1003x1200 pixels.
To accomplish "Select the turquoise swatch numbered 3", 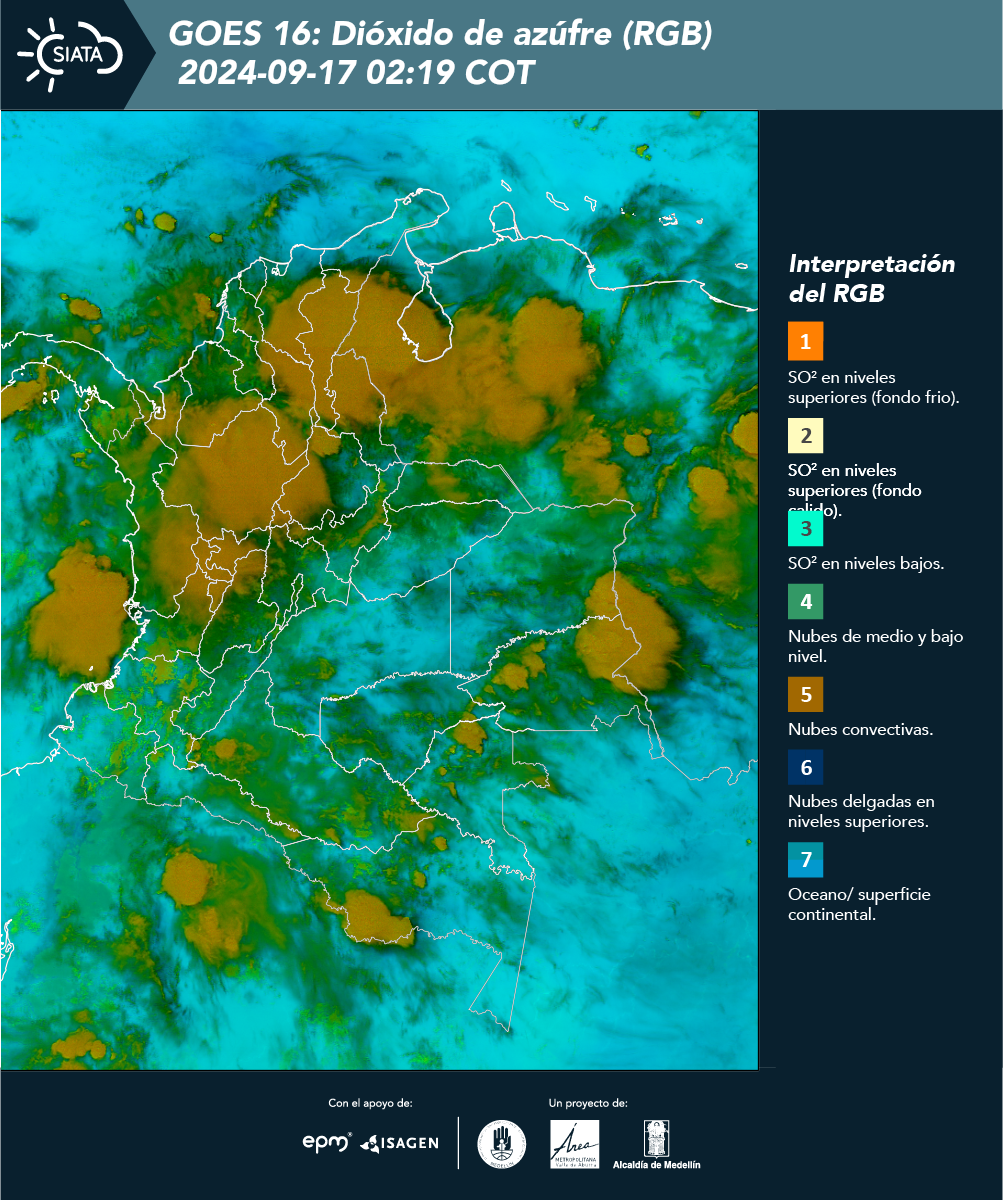I will pyautogui.click(x=805, y=528).
